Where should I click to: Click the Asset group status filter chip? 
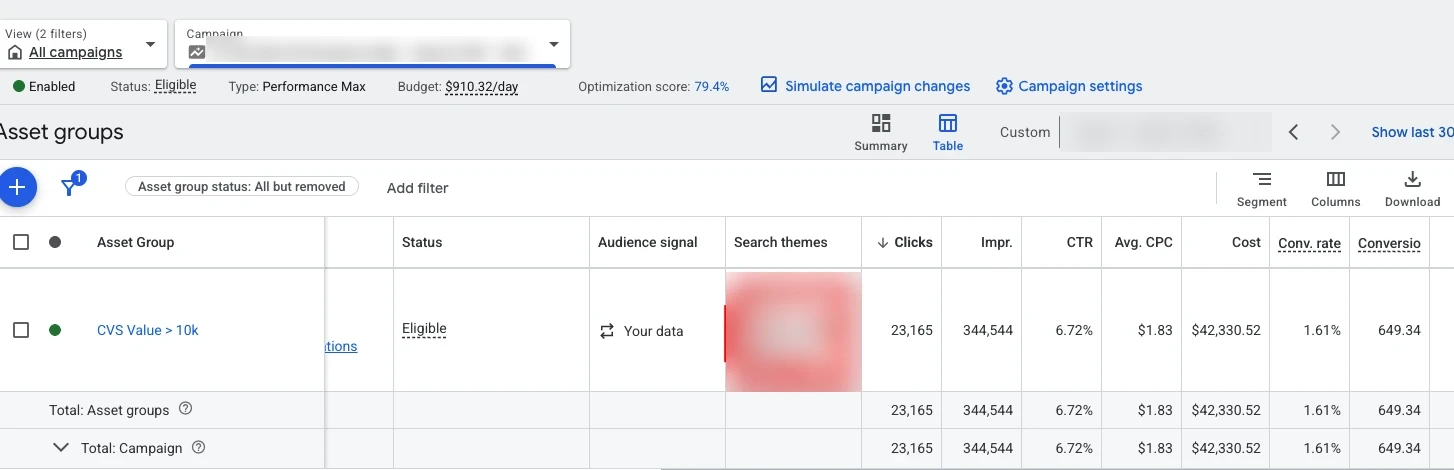click(241, 187)
